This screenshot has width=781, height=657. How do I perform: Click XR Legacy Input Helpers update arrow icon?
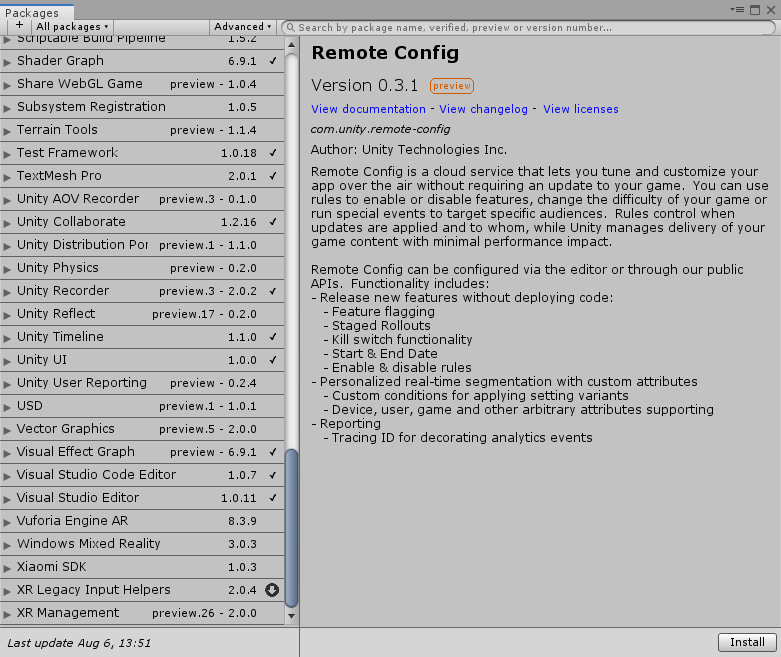pos(272,590)
